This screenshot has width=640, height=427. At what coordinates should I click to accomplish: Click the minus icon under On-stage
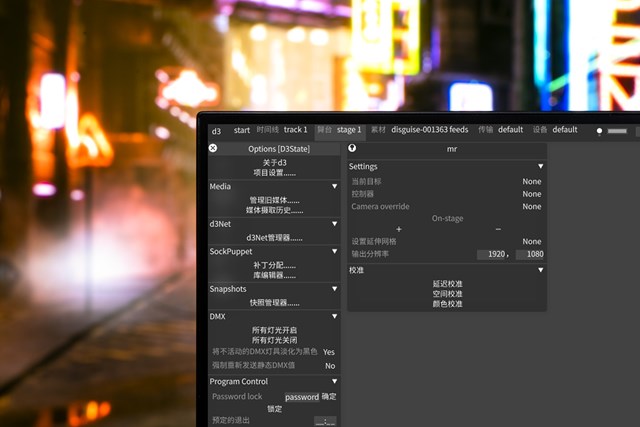(x=498, y=229)
